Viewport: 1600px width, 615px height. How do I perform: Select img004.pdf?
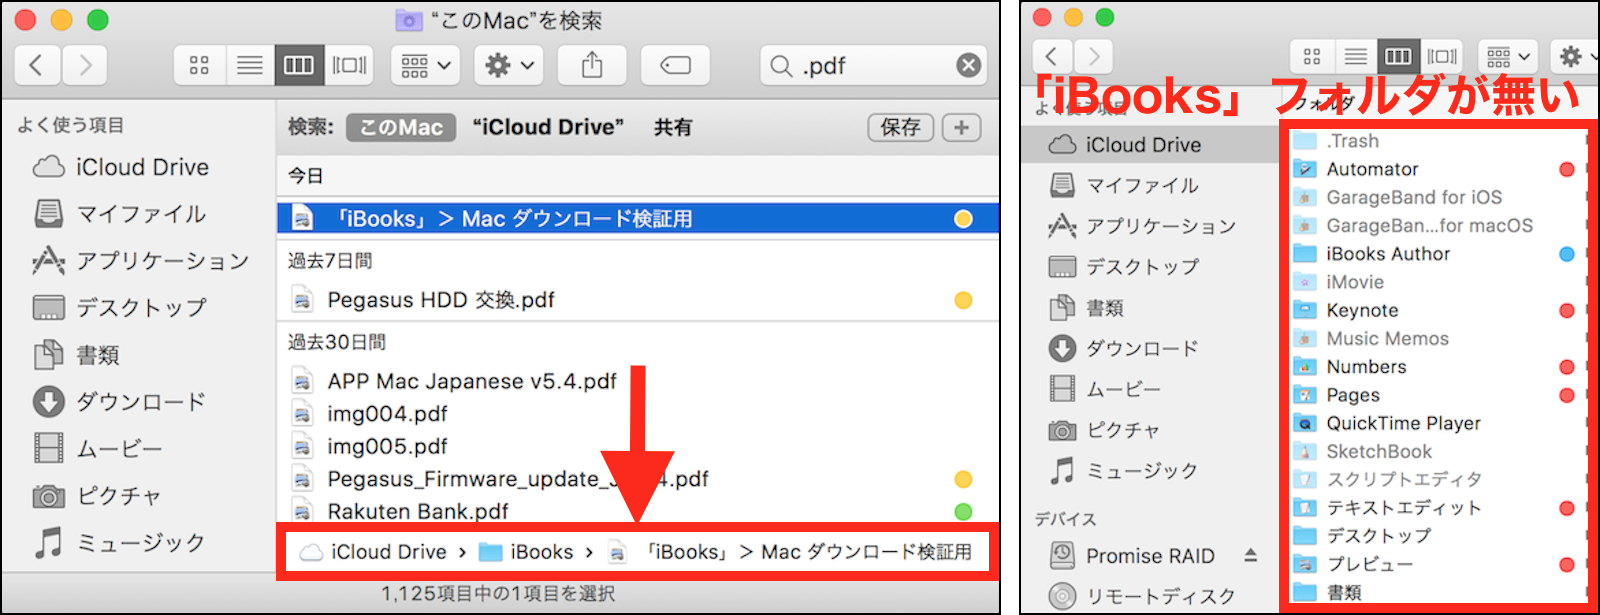point(638,414)
